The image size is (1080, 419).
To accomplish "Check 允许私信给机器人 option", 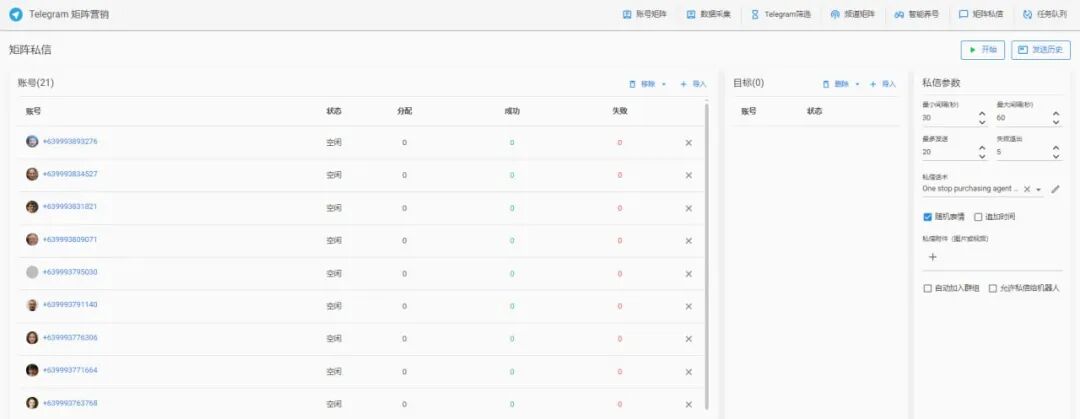I will pos(993,289).
